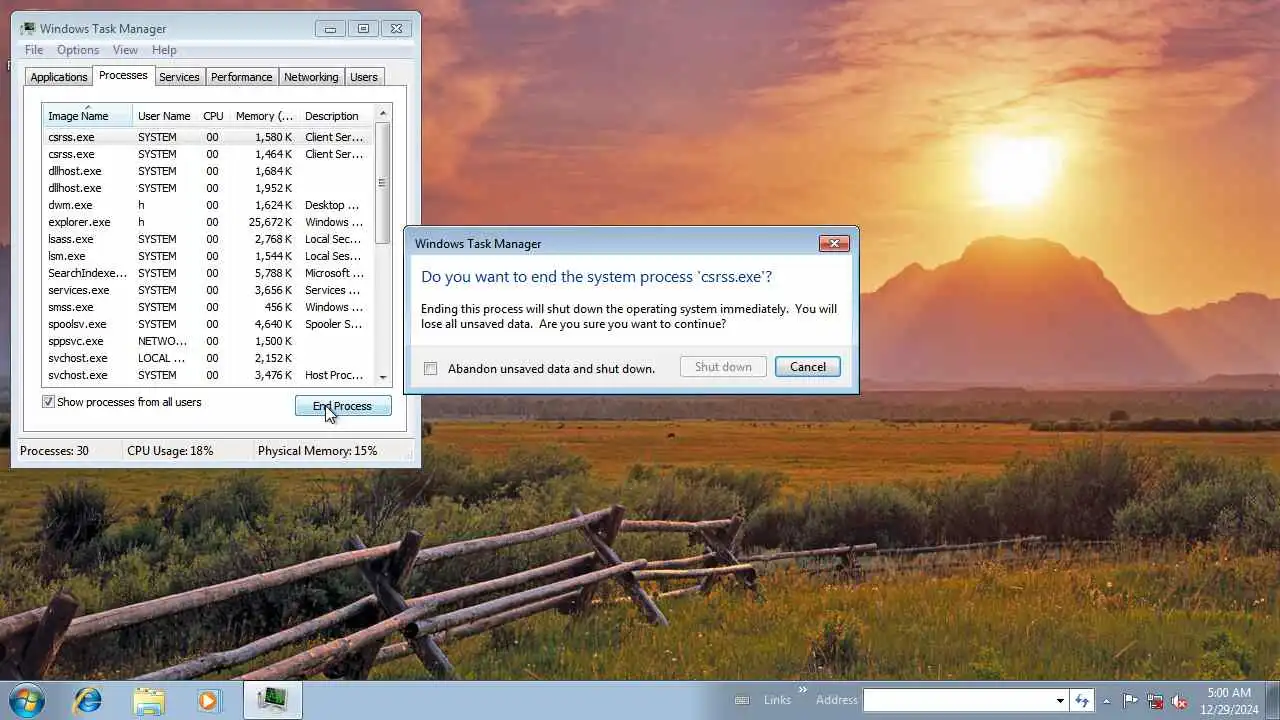The width and height of the screenshot is (1280, 720).
Task: Click the on-screen keyboard tray icon
Action: pos(742,700)
